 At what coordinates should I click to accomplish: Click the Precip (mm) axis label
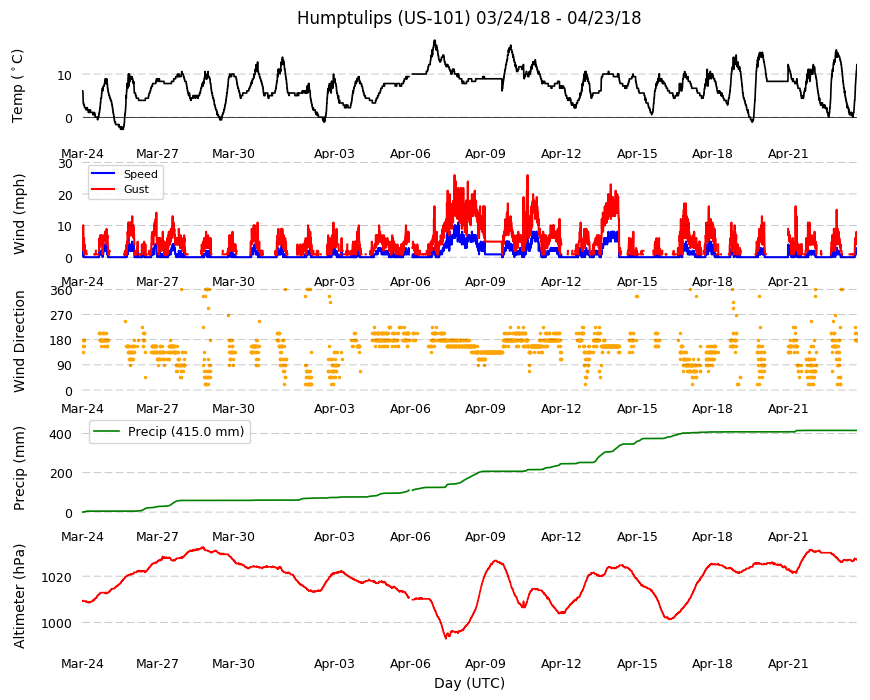[19, 469]
